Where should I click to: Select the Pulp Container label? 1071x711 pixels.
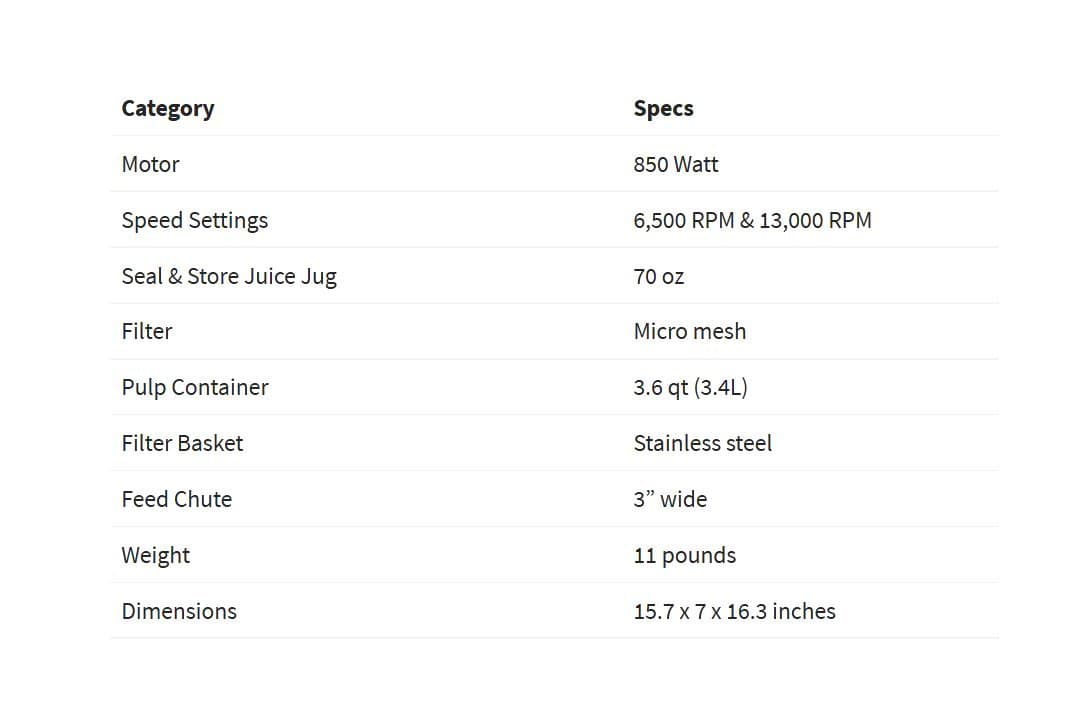(x=195, y=388)
